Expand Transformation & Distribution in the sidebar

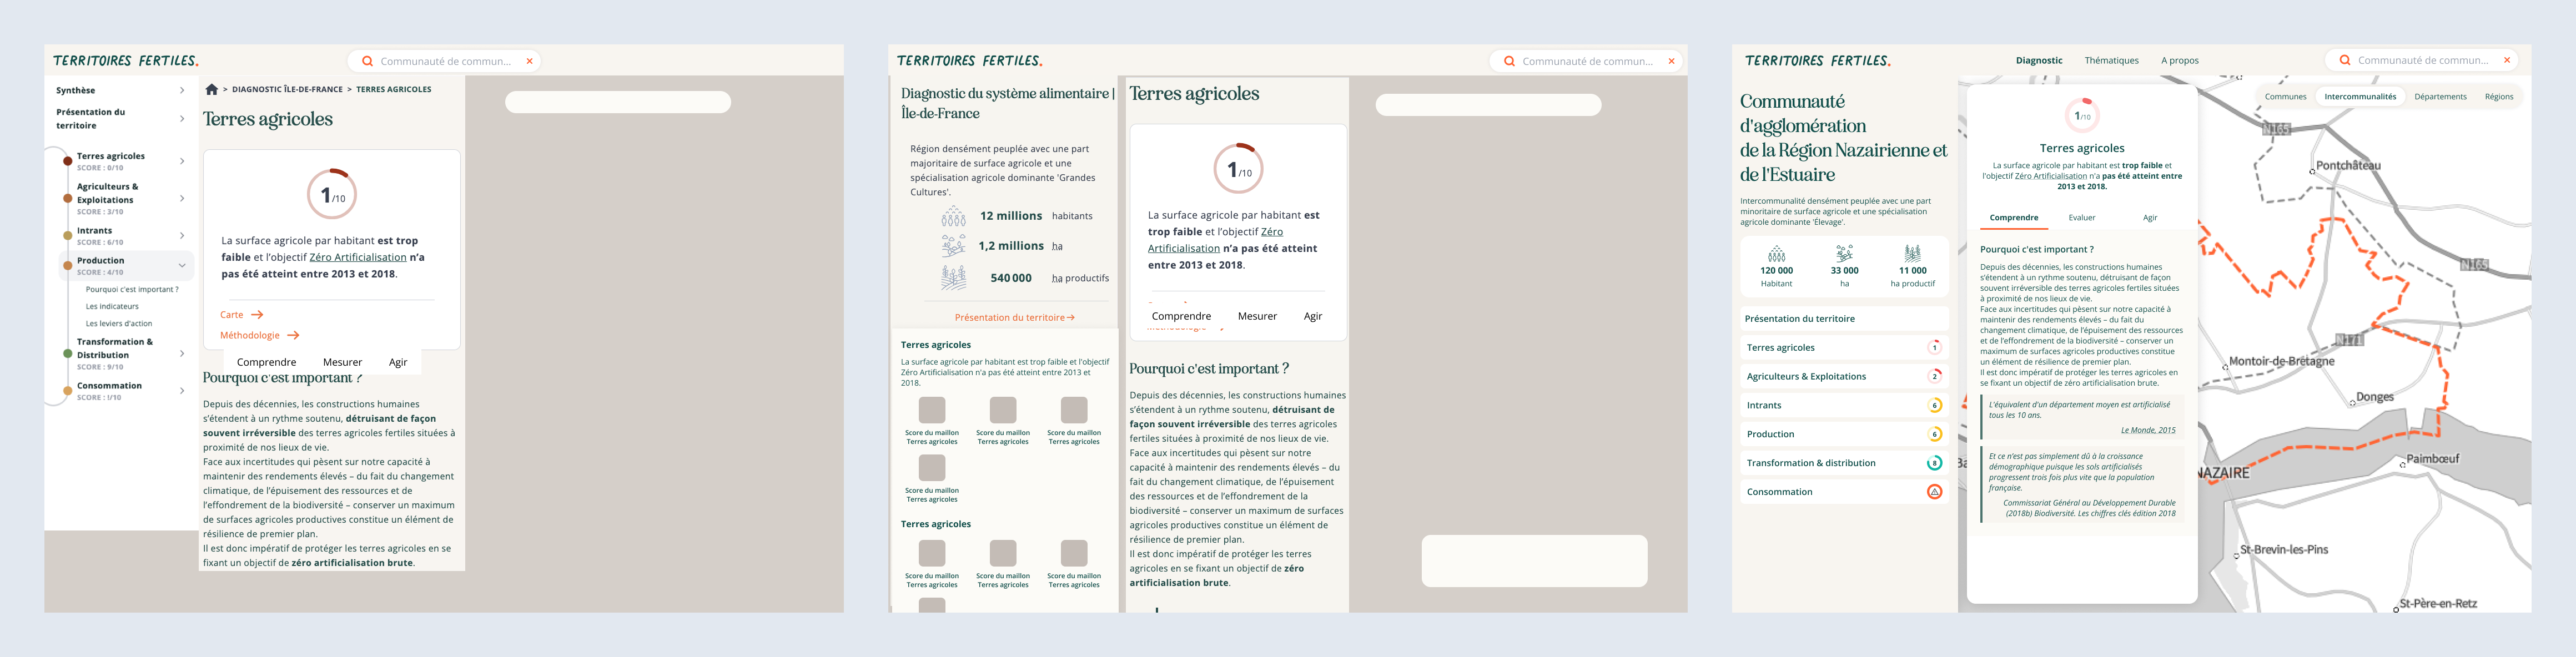pyautogui.click(x=182, y=353)
